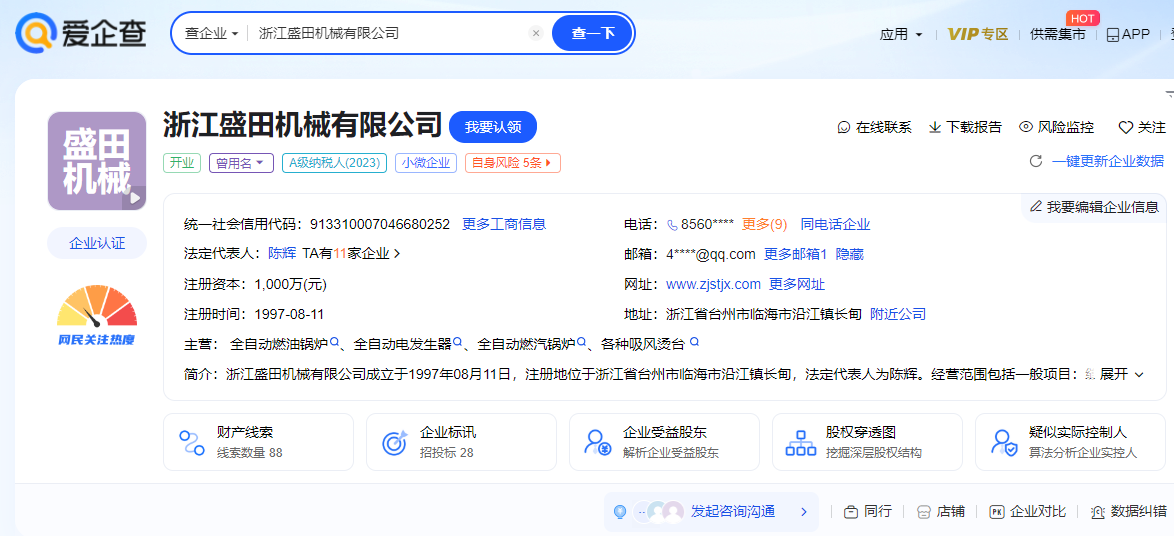Viewport: 1174px width, 536px height.
Task: Open the APP download link
Action: (x=1128, y=34)
